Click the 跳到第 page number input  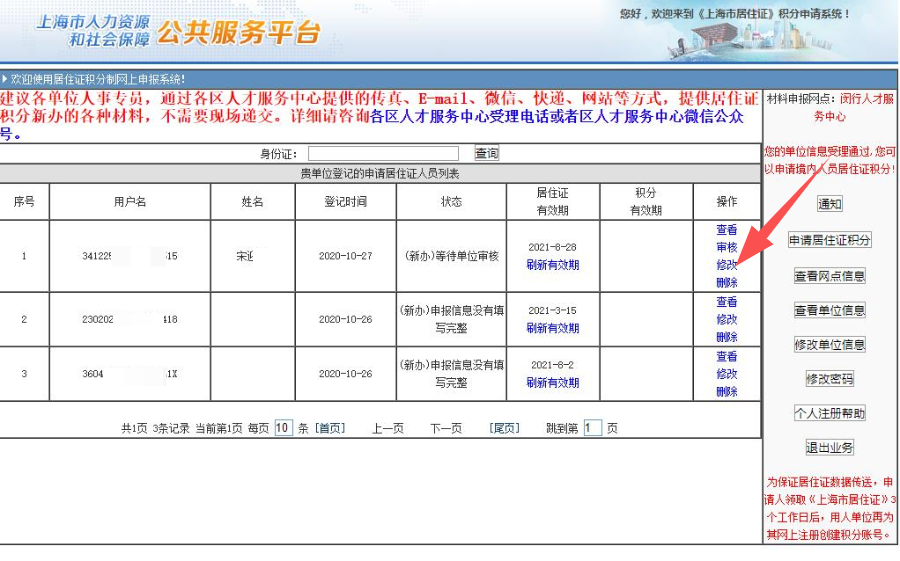coord(592,428)
